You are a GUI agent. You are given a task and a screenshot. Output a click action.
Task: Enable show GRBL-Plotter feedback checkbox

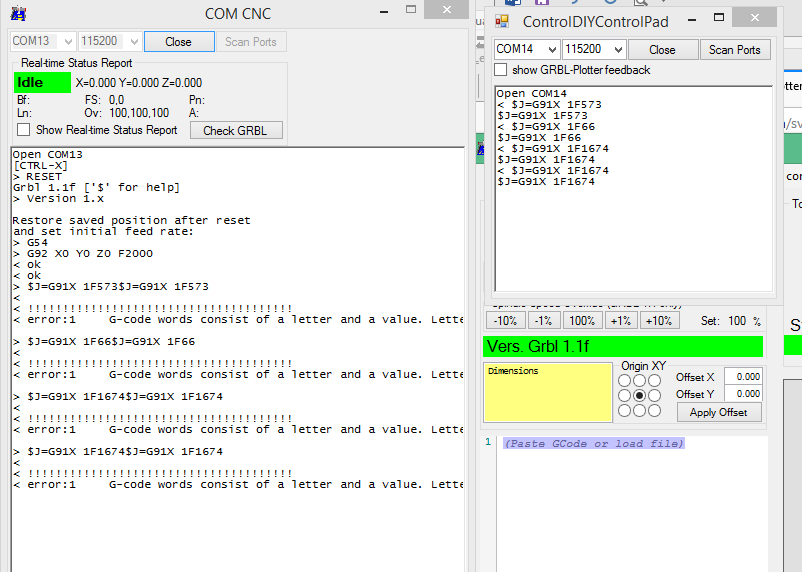pyautogui.click(x=501, y=70)
